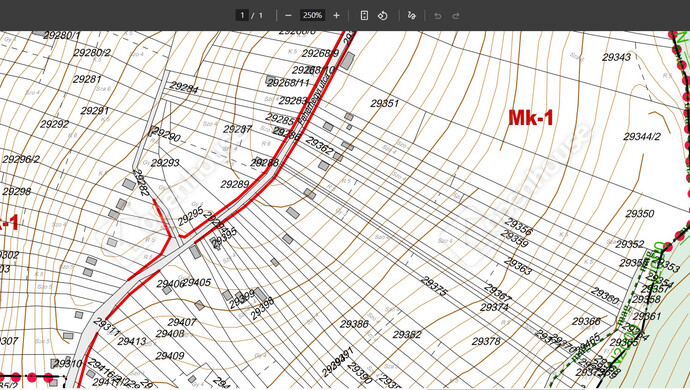The height and width of the screenshot is (390, 690).
Task: Select parcel label 29363
Action: tap(518, 266)
